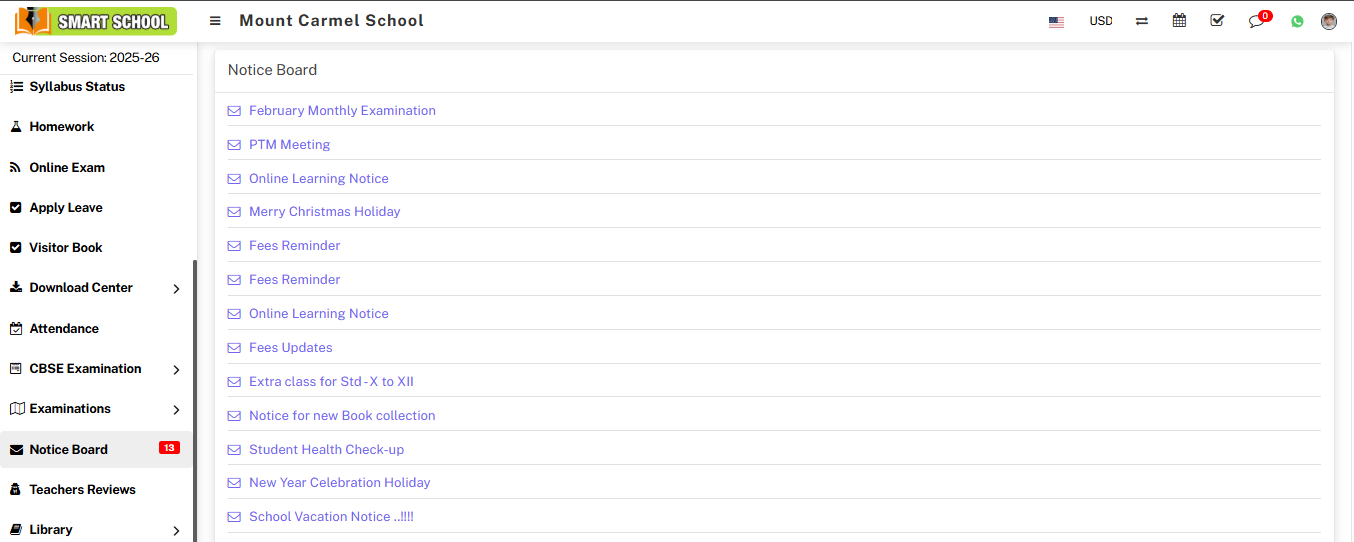Open the USD currency dropdown

click(x=1100, y=21)
